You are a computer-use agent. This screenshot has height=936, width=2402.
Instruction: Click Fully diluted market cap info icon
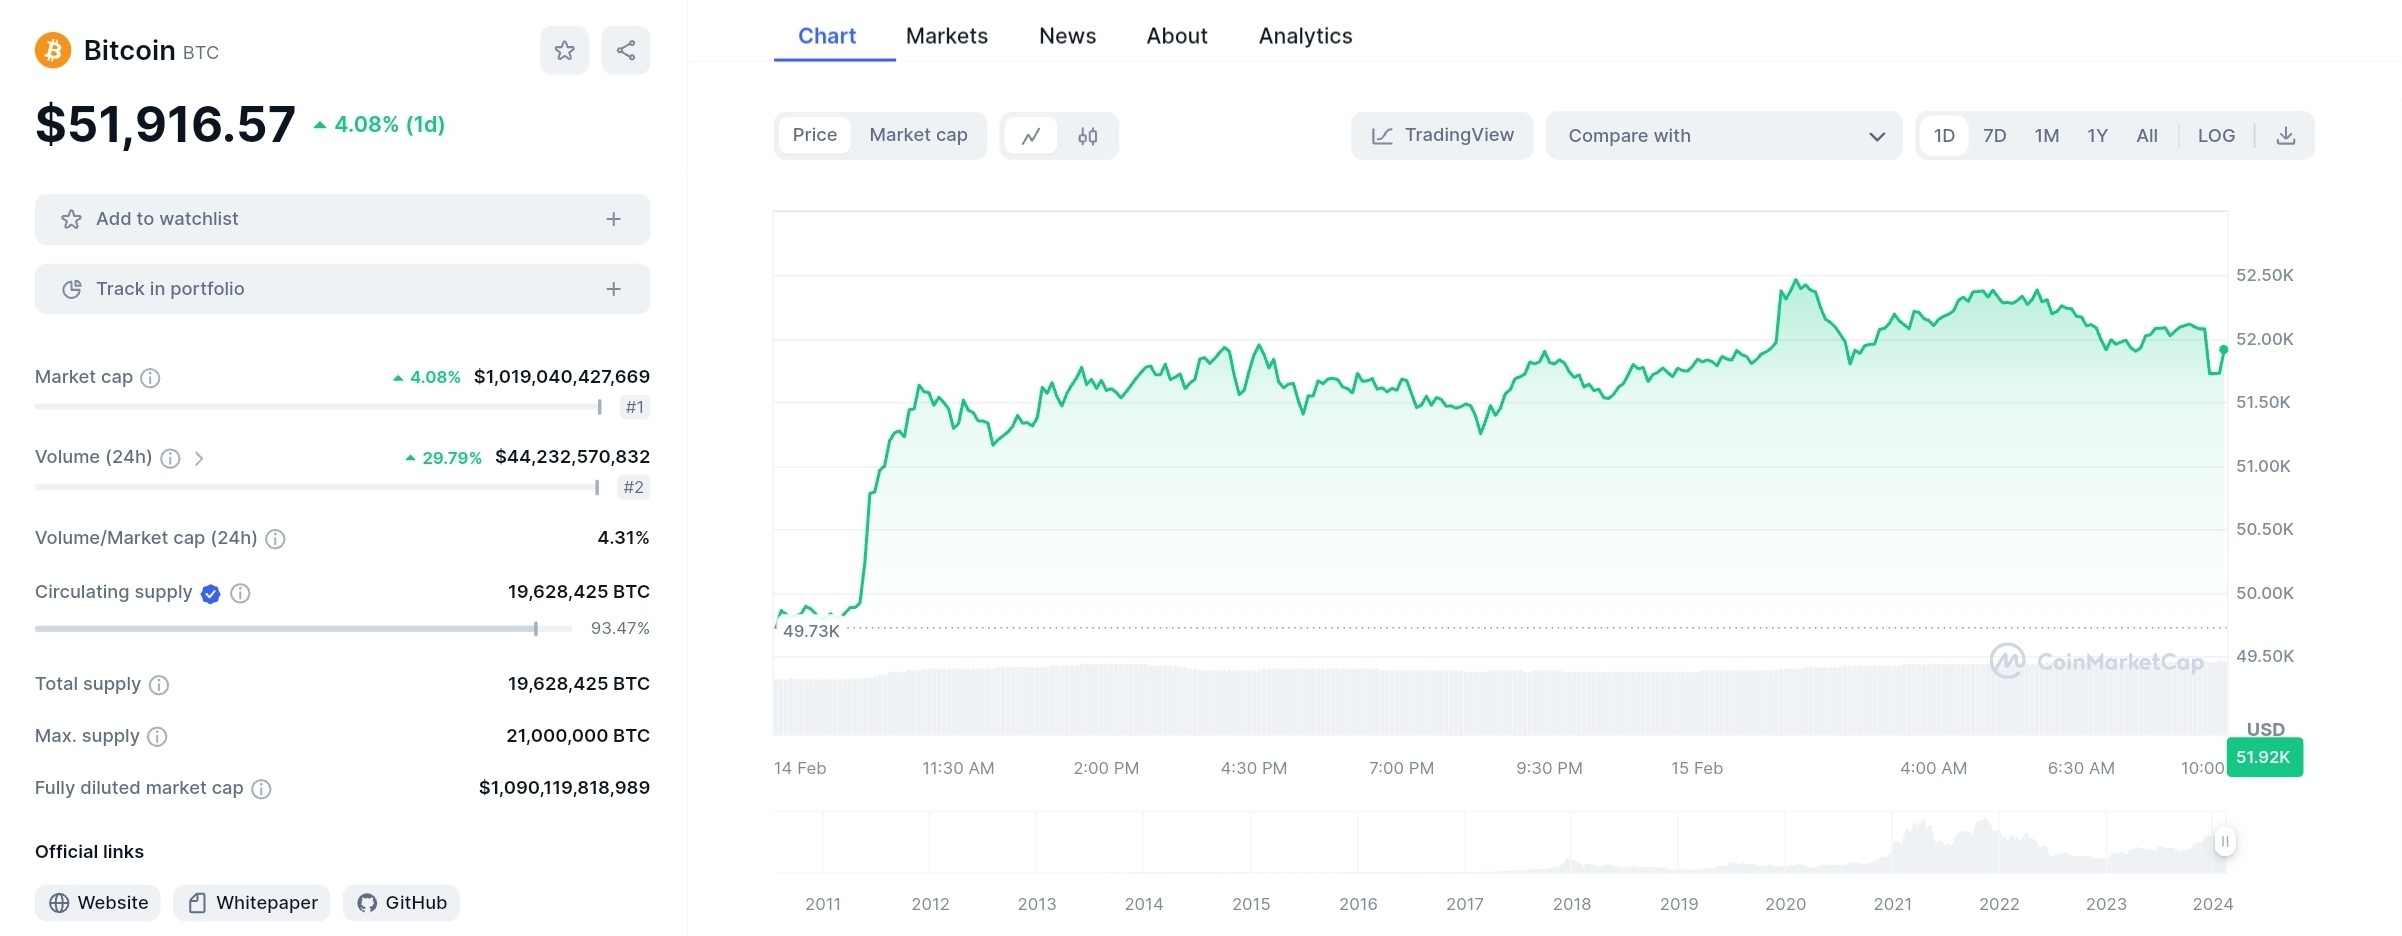point(261,789)
